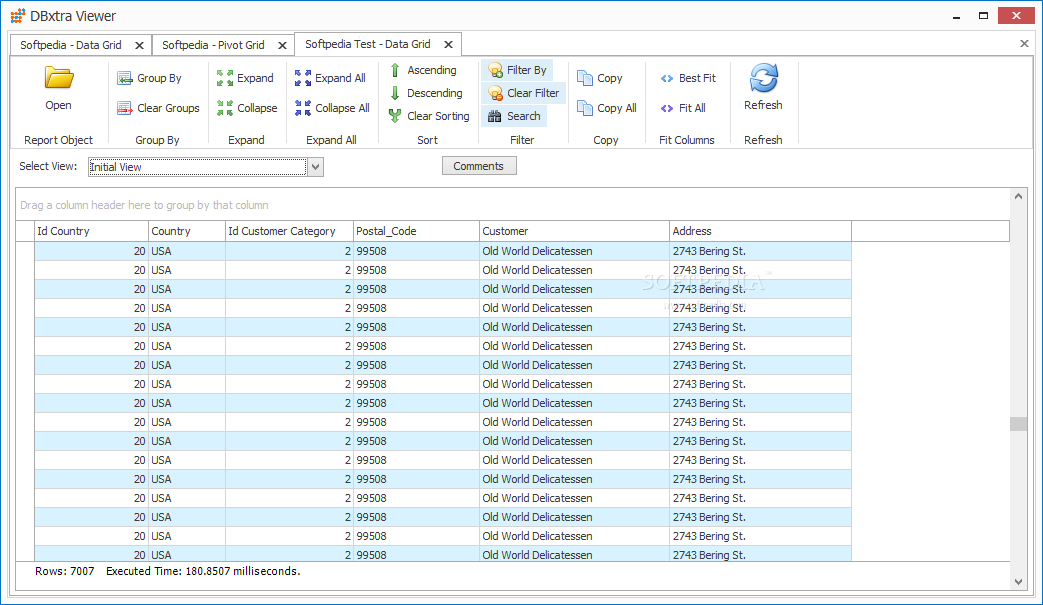
Task: Open Search with the binoculars icon
Action: click(x=495, y=116)
